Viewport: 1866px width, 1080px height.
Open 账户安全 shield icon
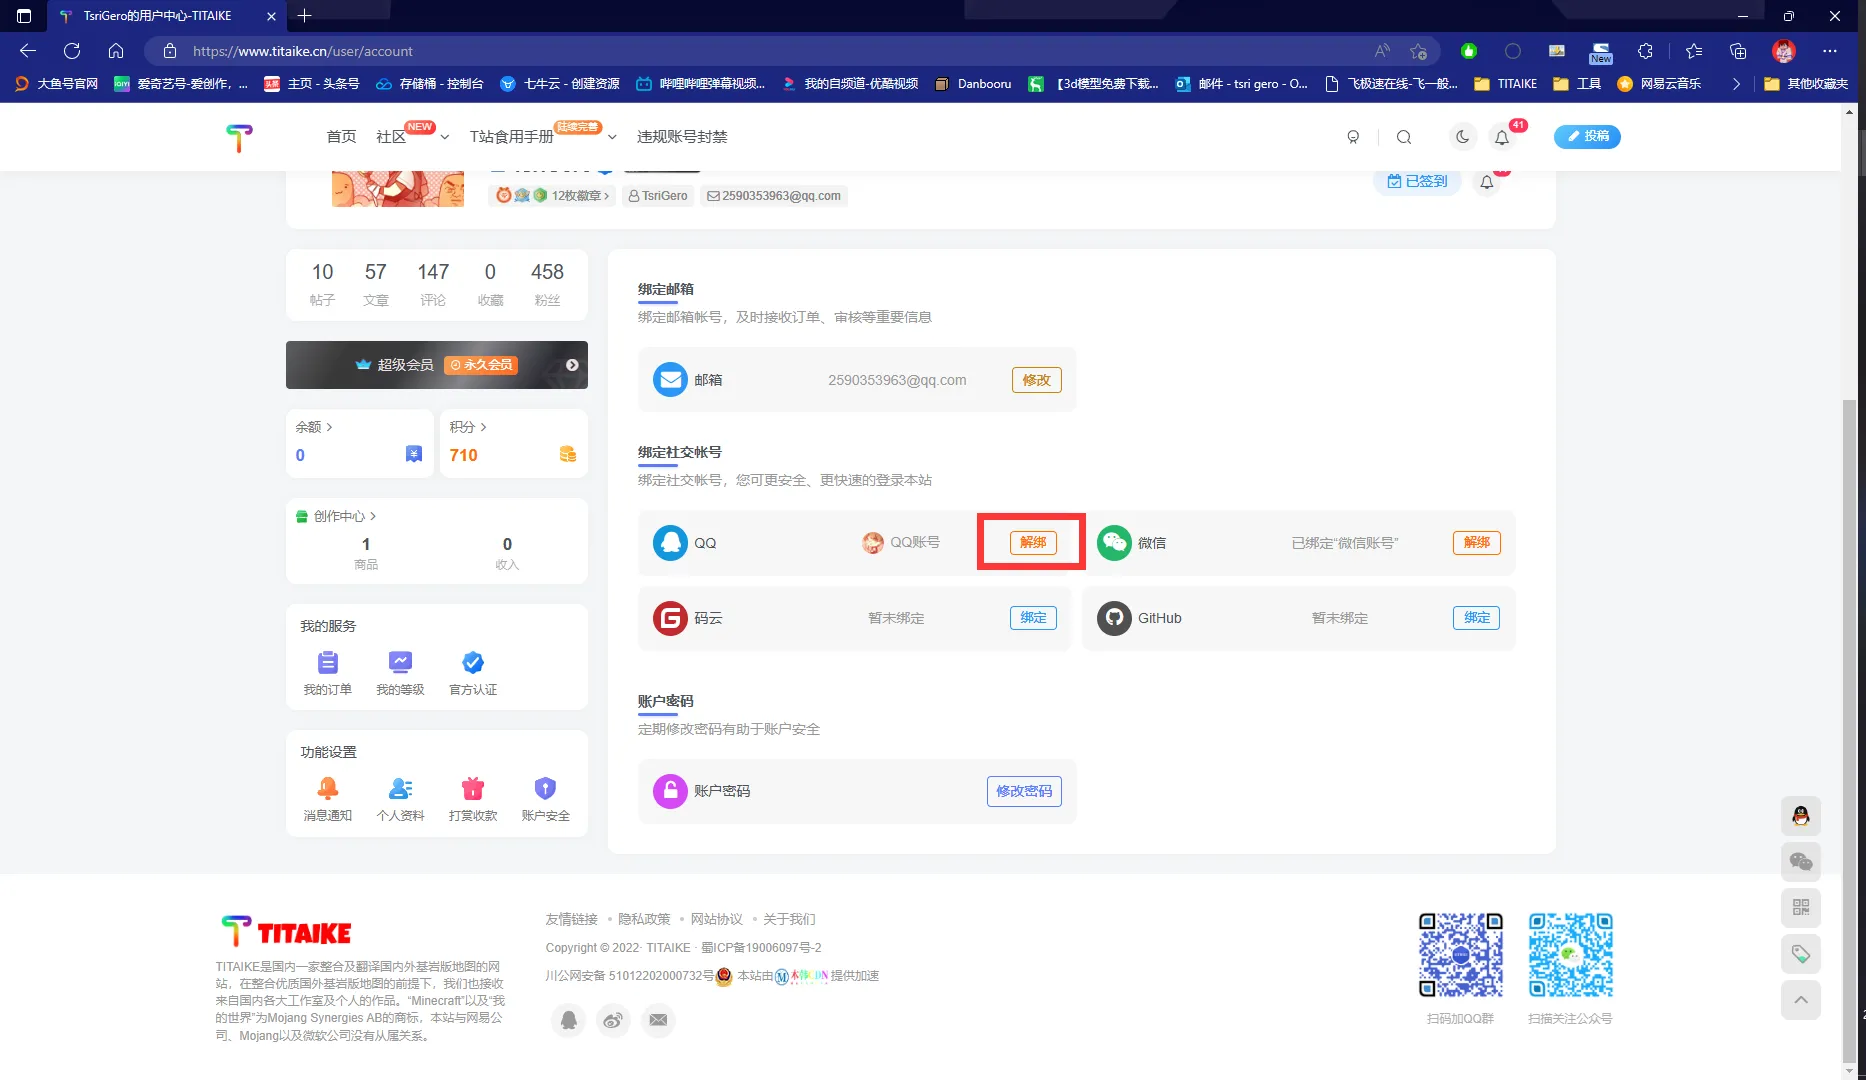pyautogui.click(x=545, y=789)
